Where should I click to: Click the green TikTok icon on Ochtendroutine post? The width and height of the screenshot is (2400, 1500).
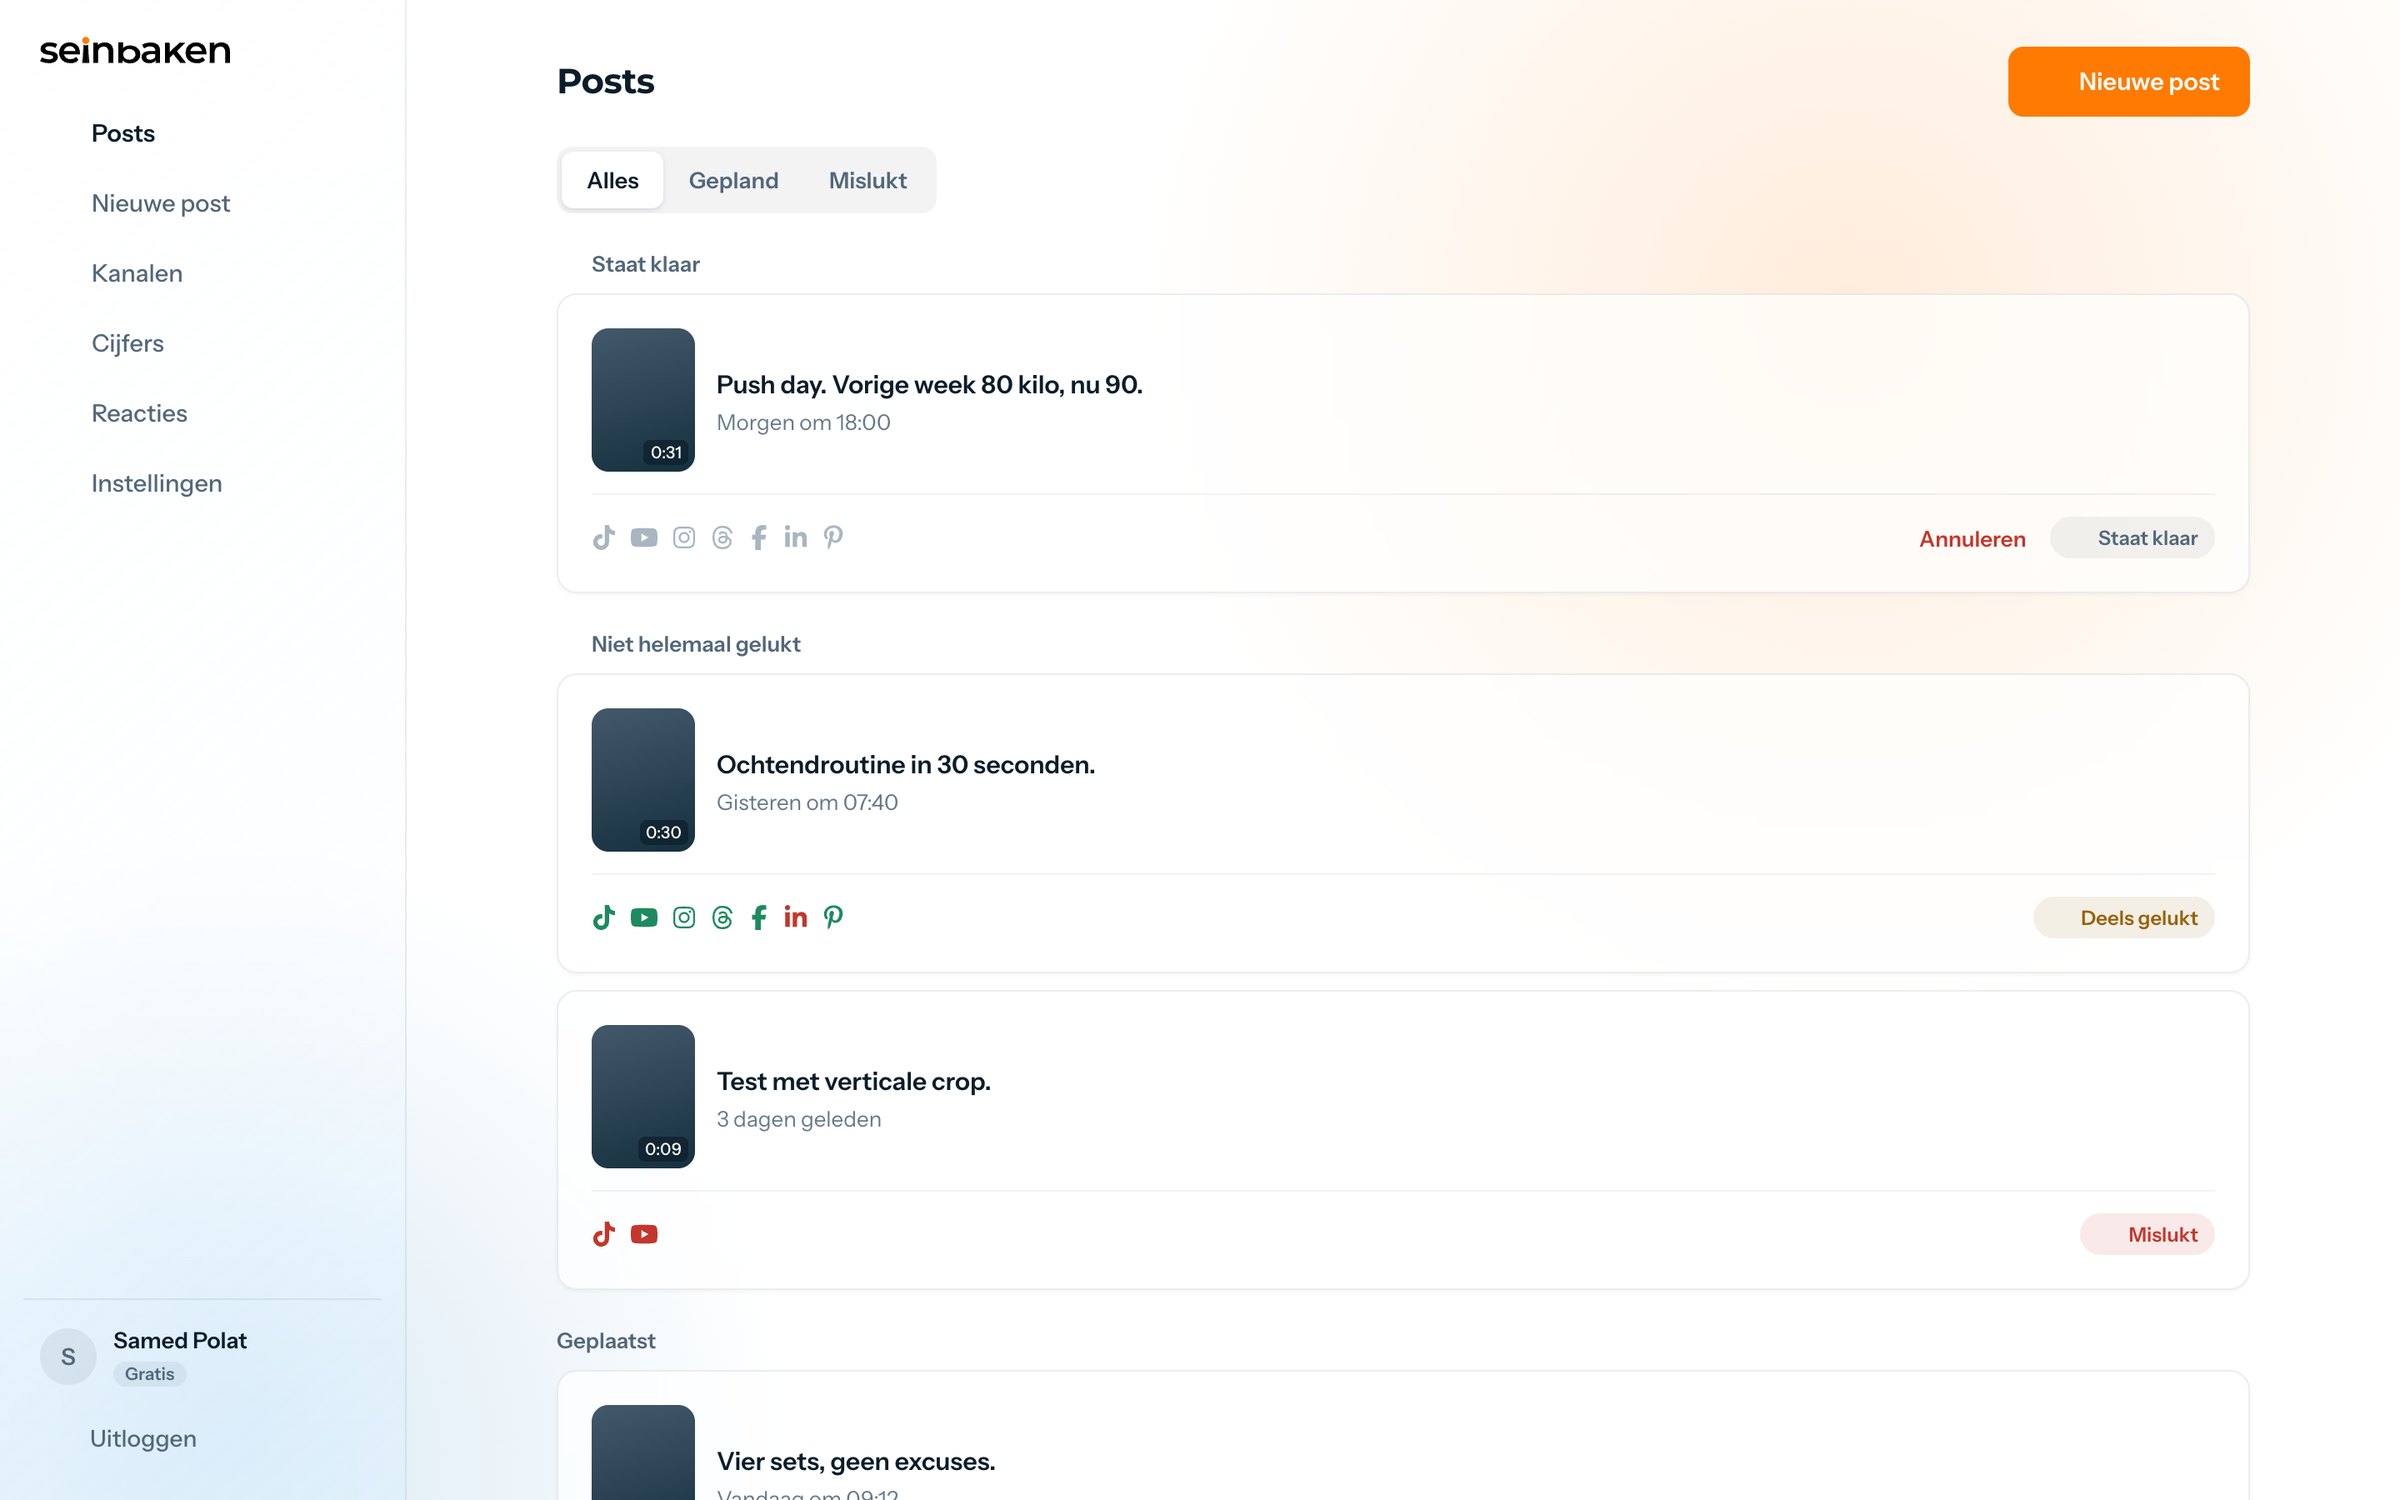(x=603, y=918)
